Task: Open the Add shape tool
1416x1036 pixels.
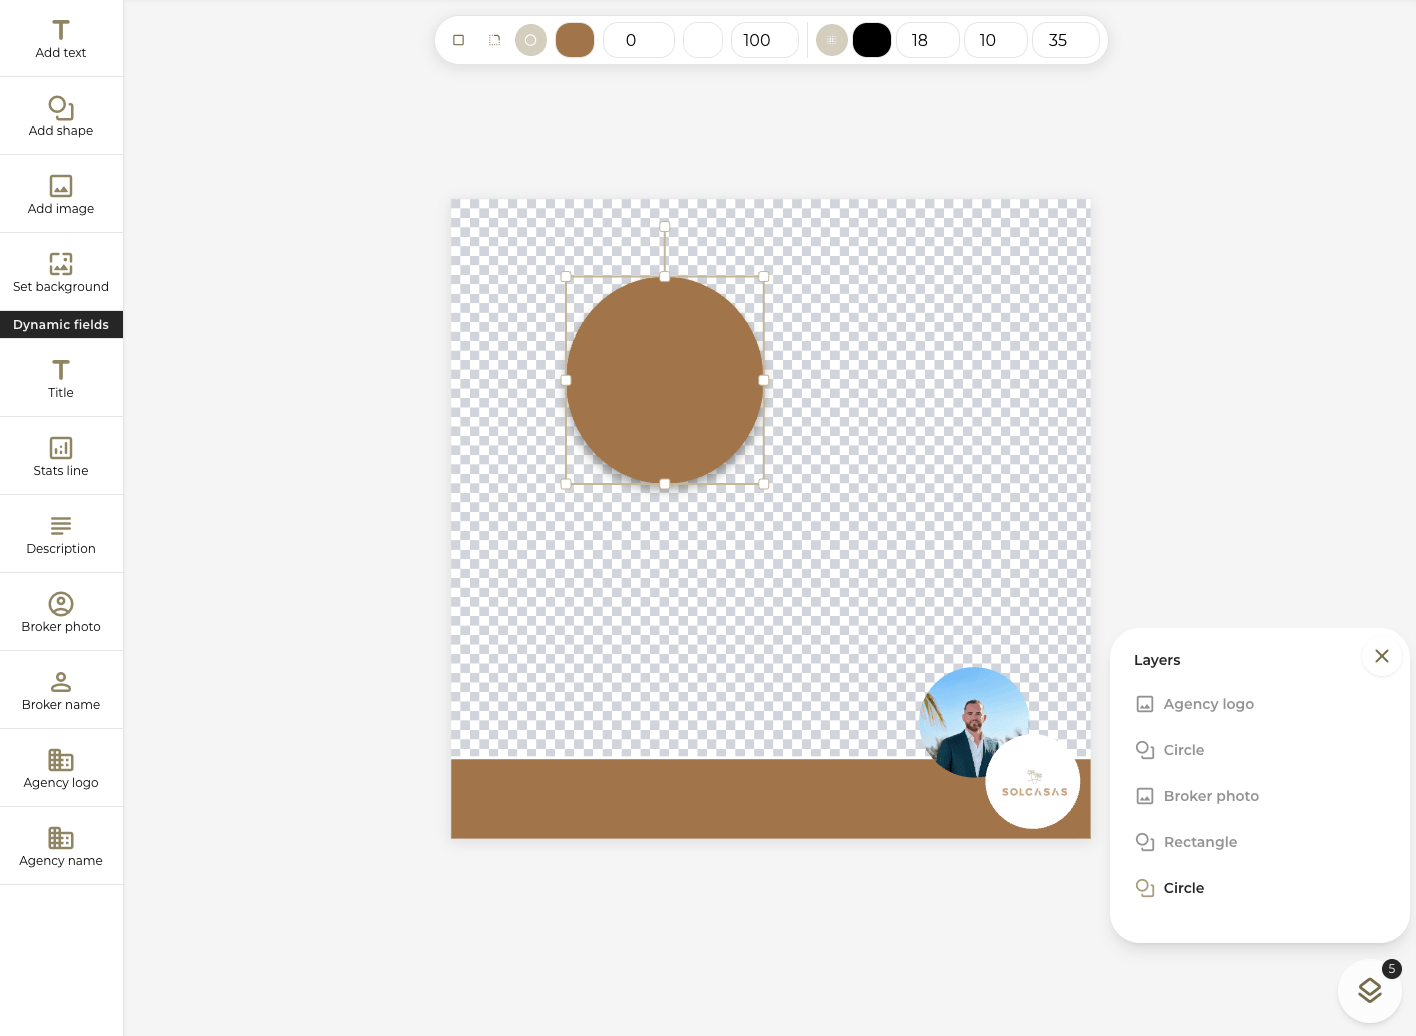Action: tap(61, 116)
